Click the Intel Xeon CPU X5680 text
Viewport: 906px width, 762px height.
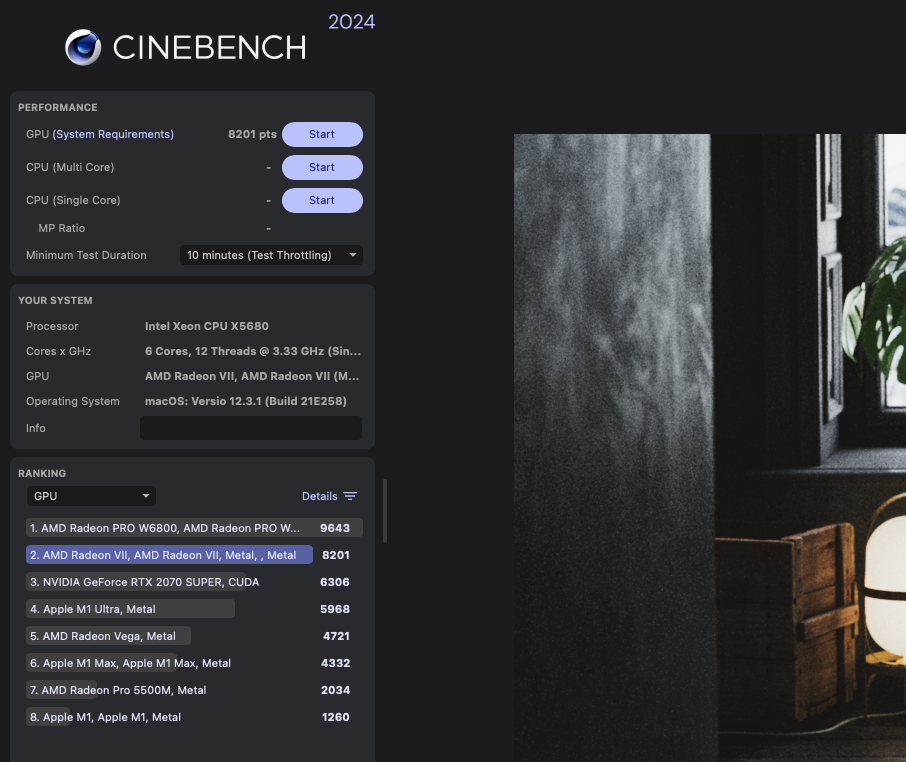tap(207, 326)
